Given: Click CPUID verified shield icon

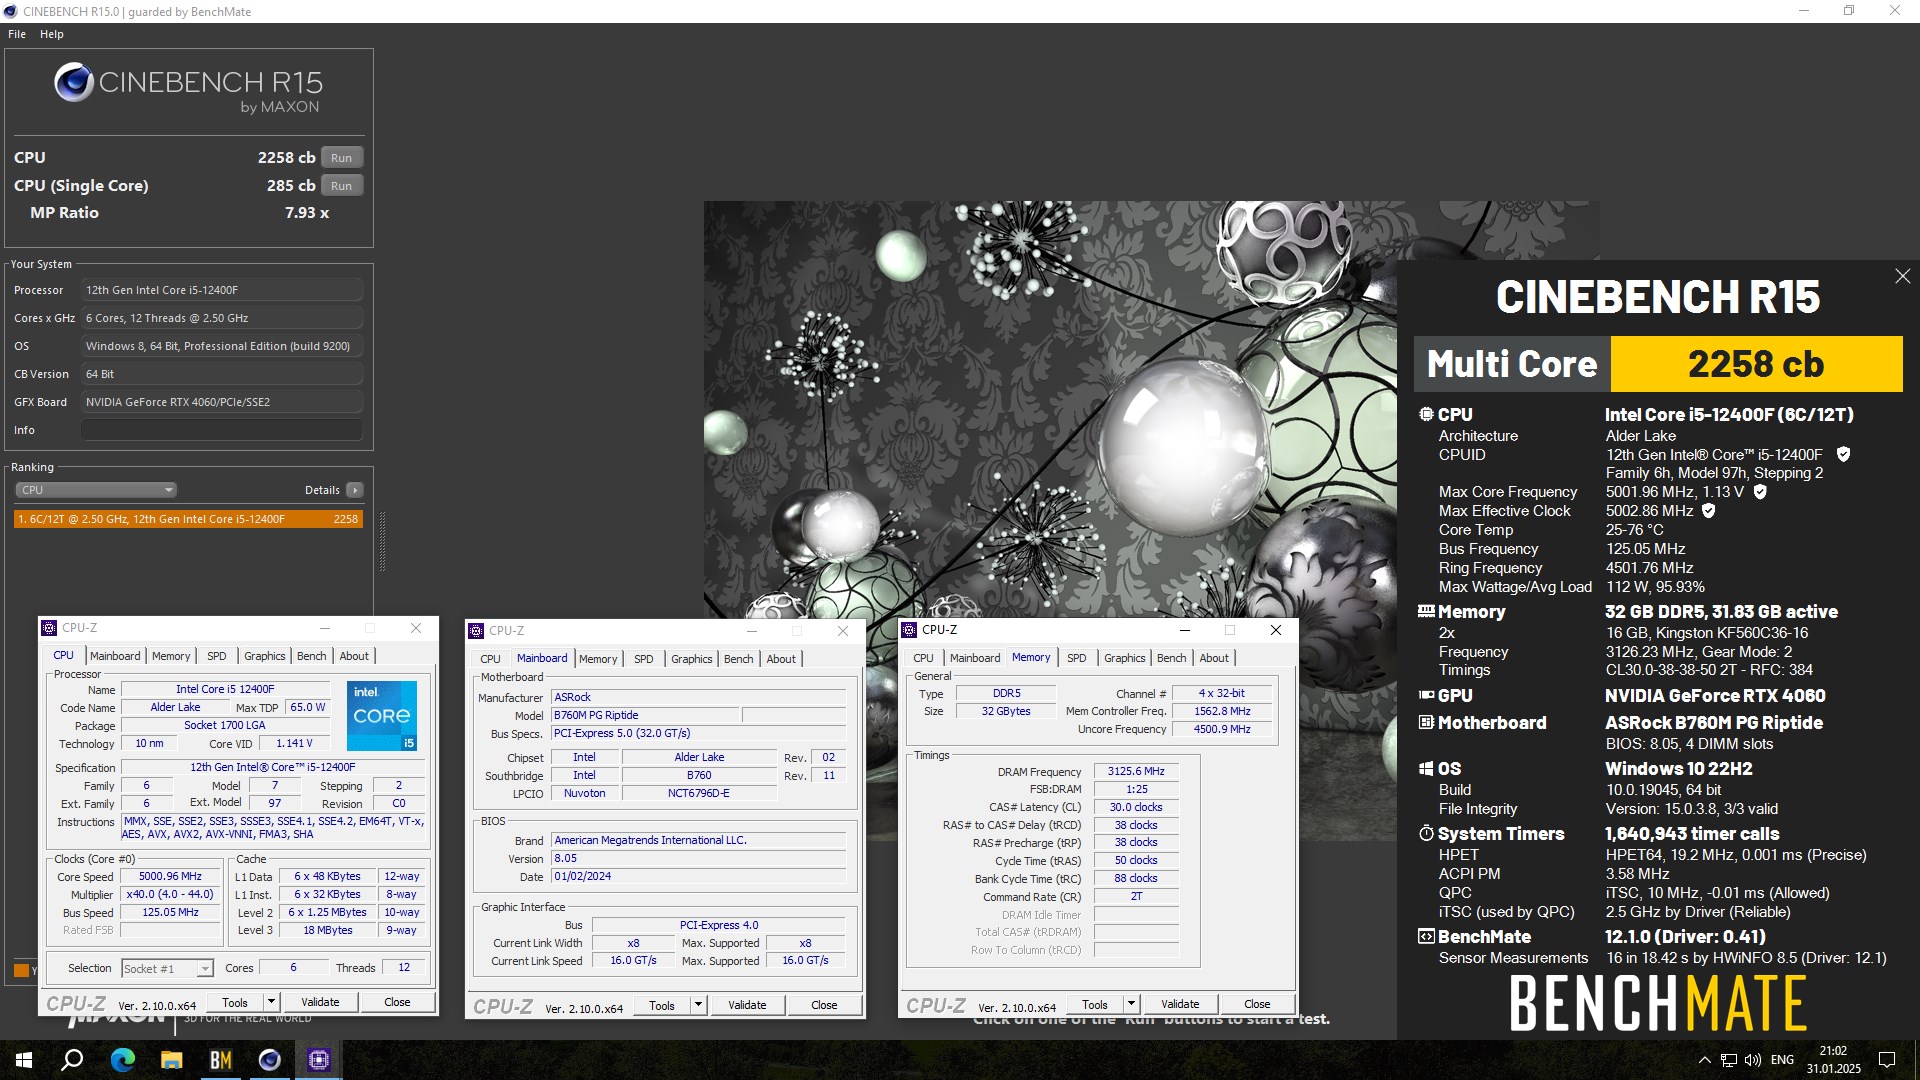Looking at the screenshot, I should pos(1843,454).
